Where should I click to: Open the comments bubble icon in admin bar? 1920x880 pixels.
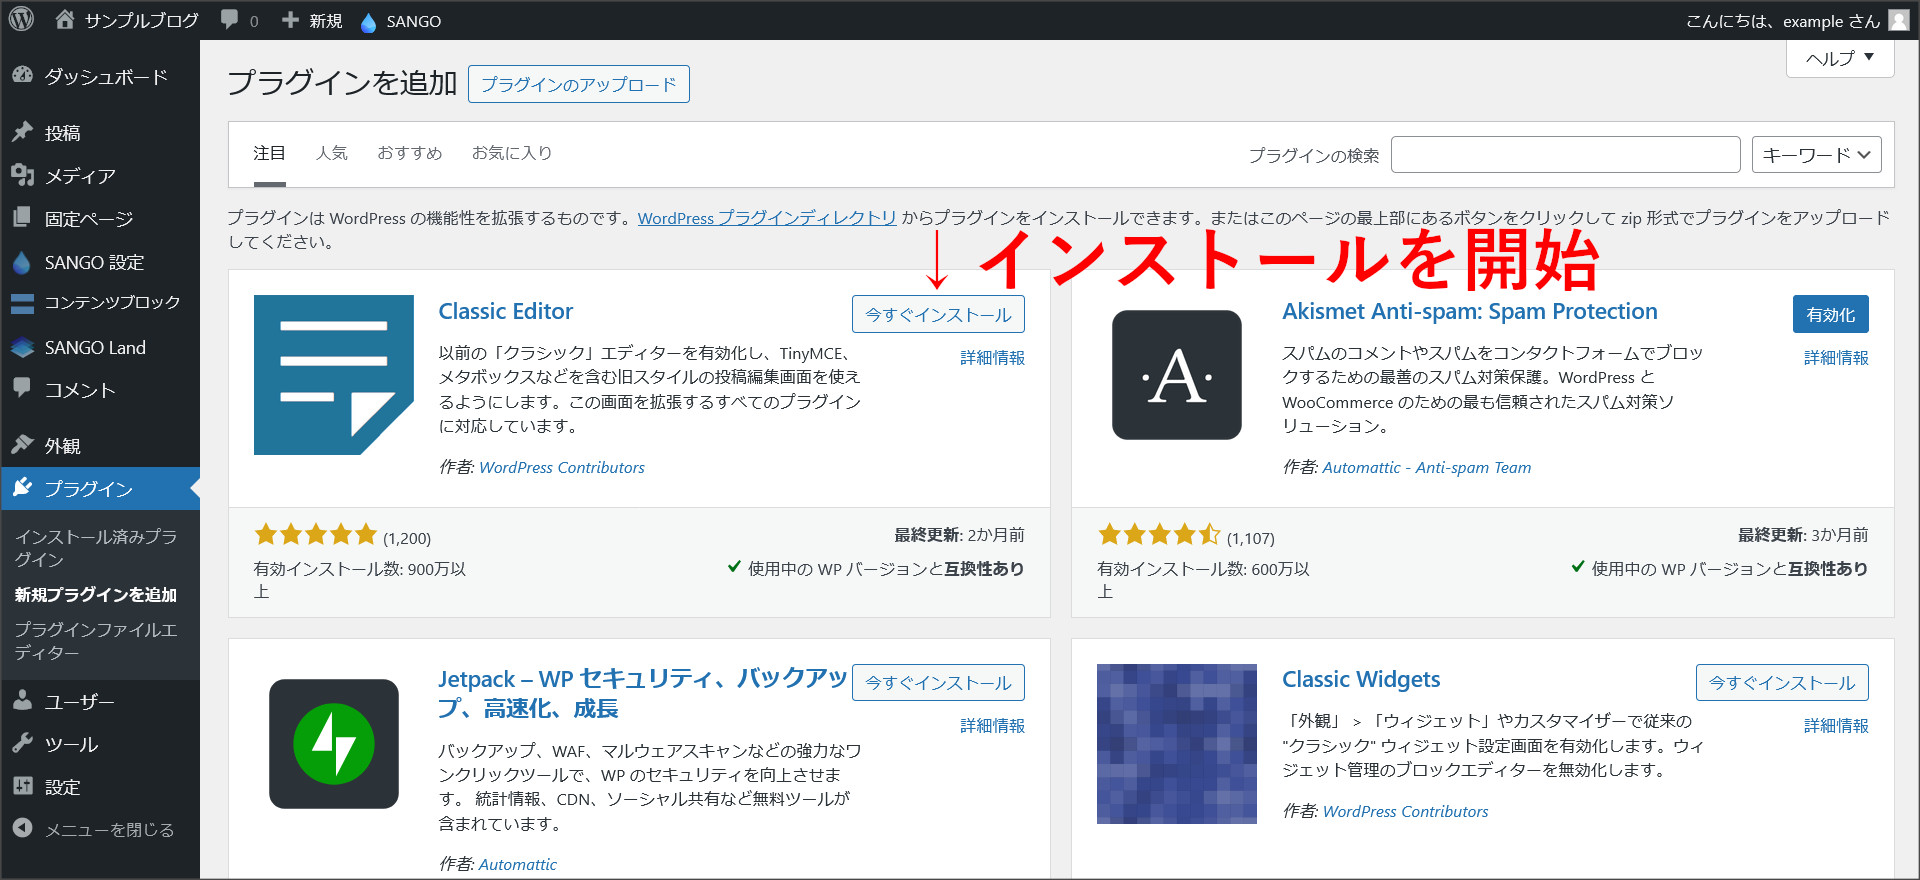(x=230, y=20)
